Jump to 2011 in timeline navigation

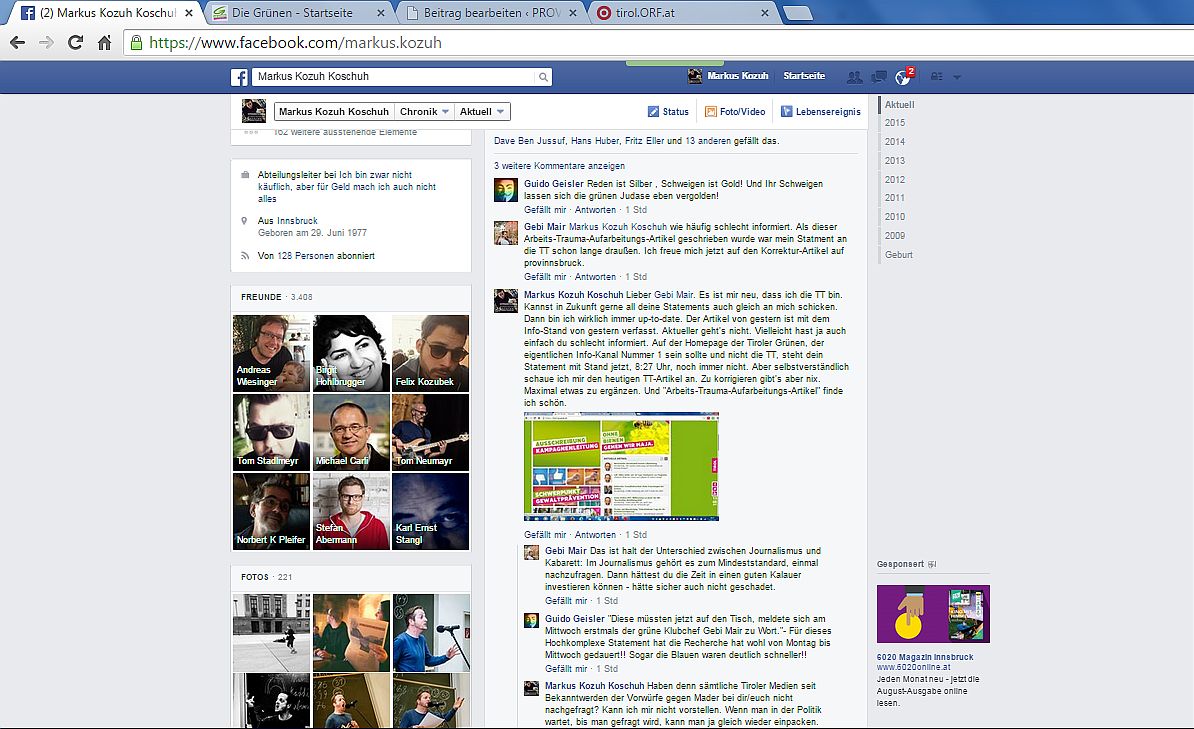[895, 198]
